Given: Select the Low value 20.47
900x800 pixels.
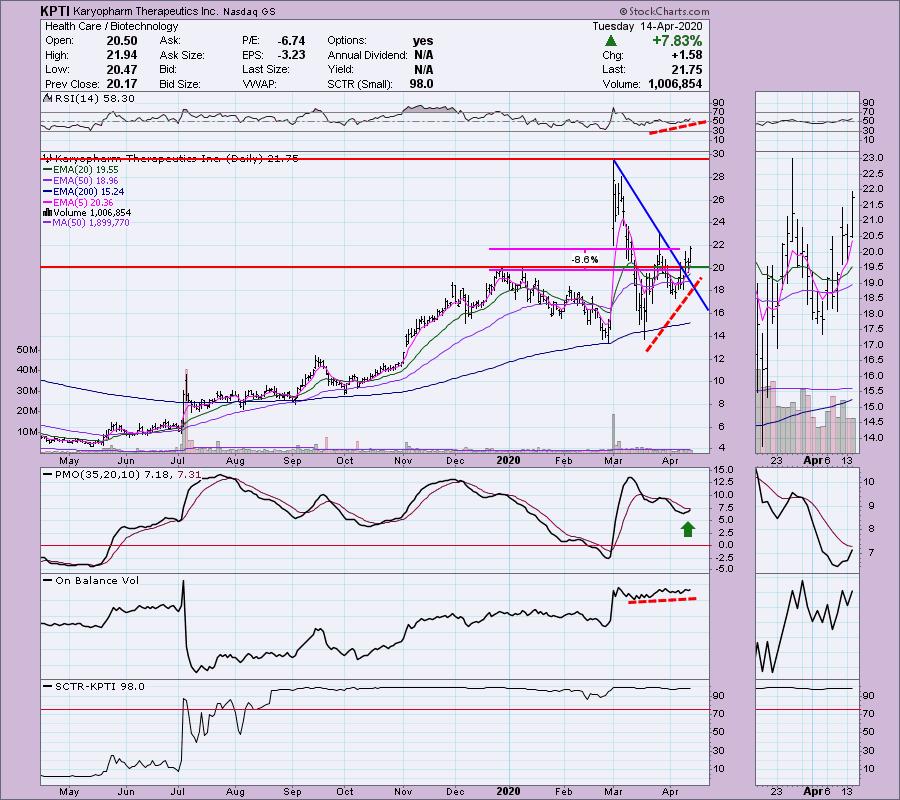Looking at the screenshot, I should pyautogui.click(x=122, y=69).
